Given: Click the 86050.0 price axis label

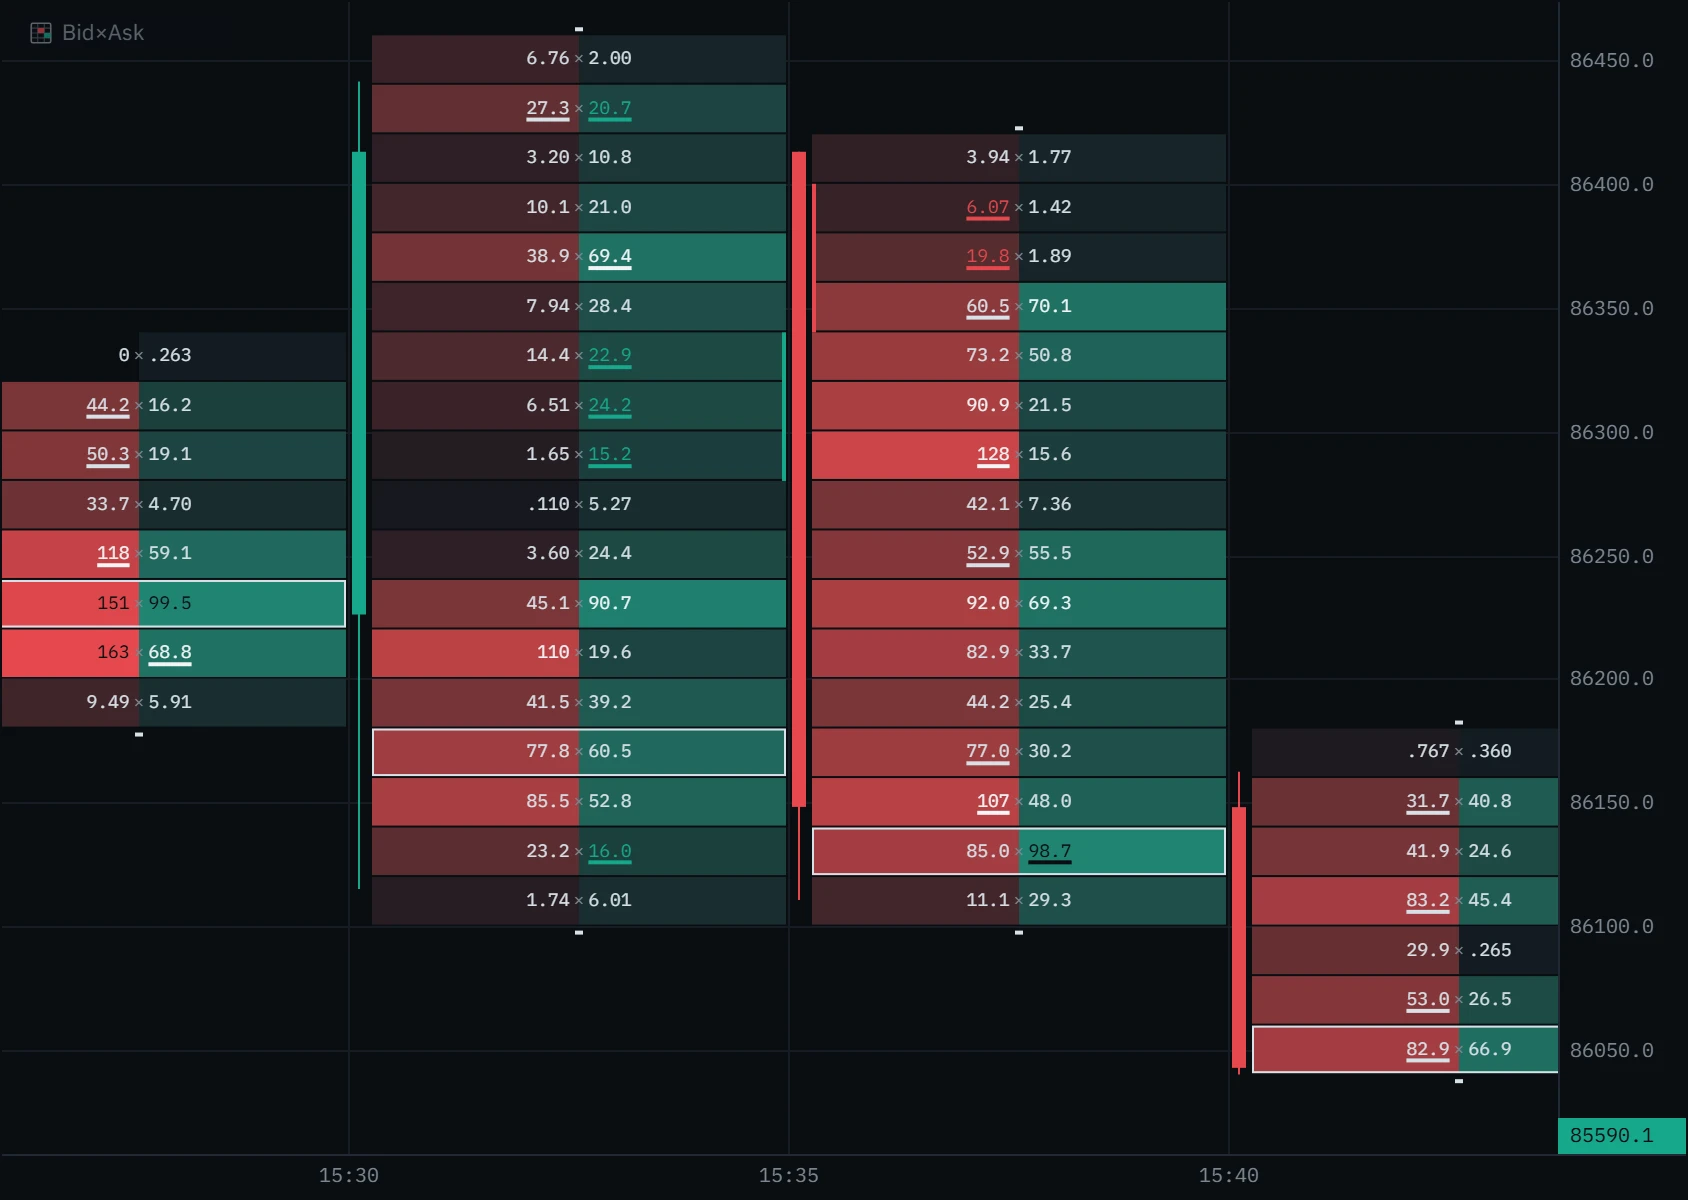Looking at the screenshot, I should (x=1611, y=1051).
